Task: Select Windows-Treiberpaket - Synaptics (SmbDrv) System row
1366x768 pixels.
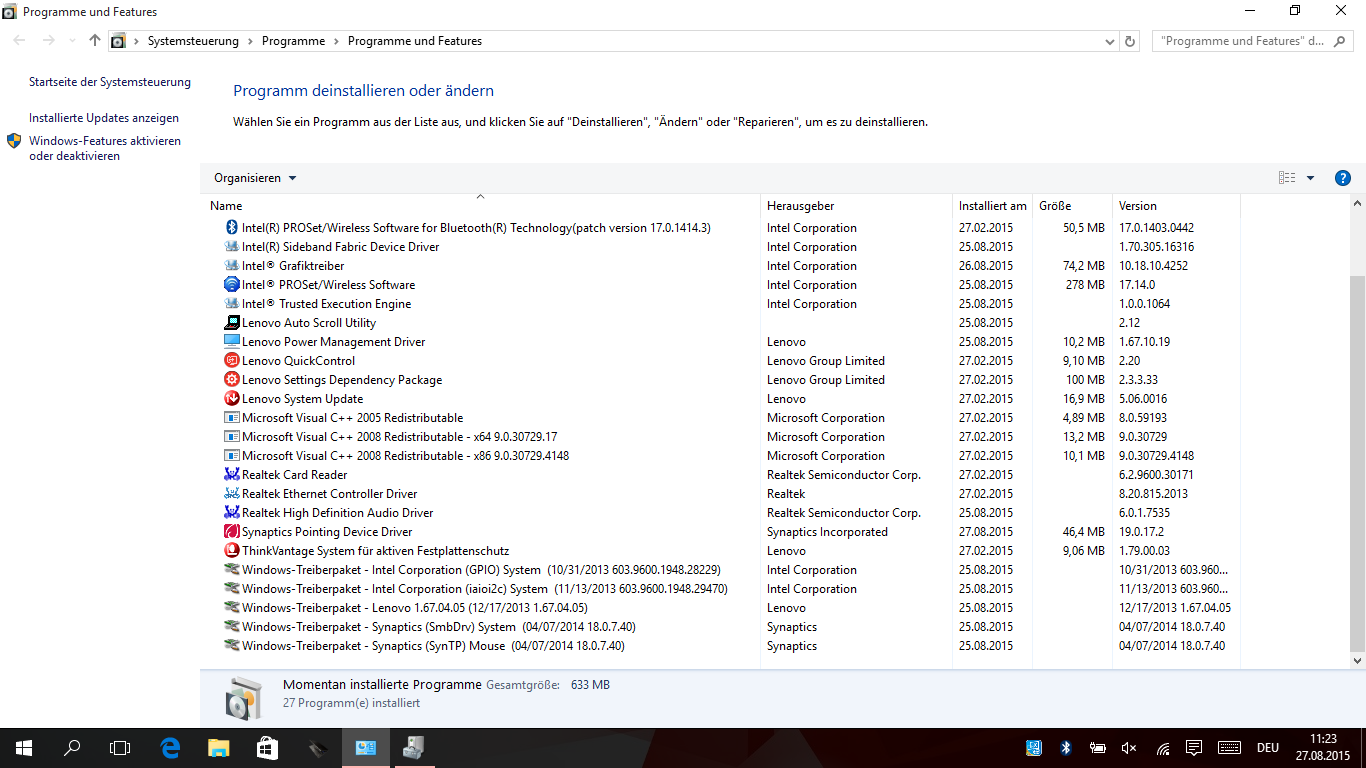Action: (722, 627)
